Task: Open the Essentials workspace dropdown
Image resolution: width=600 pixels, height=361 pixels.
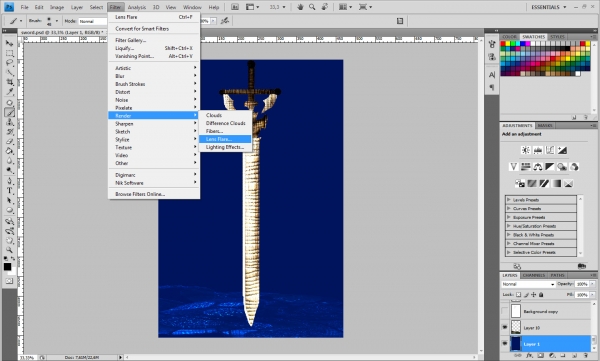Action: point(548,7)
